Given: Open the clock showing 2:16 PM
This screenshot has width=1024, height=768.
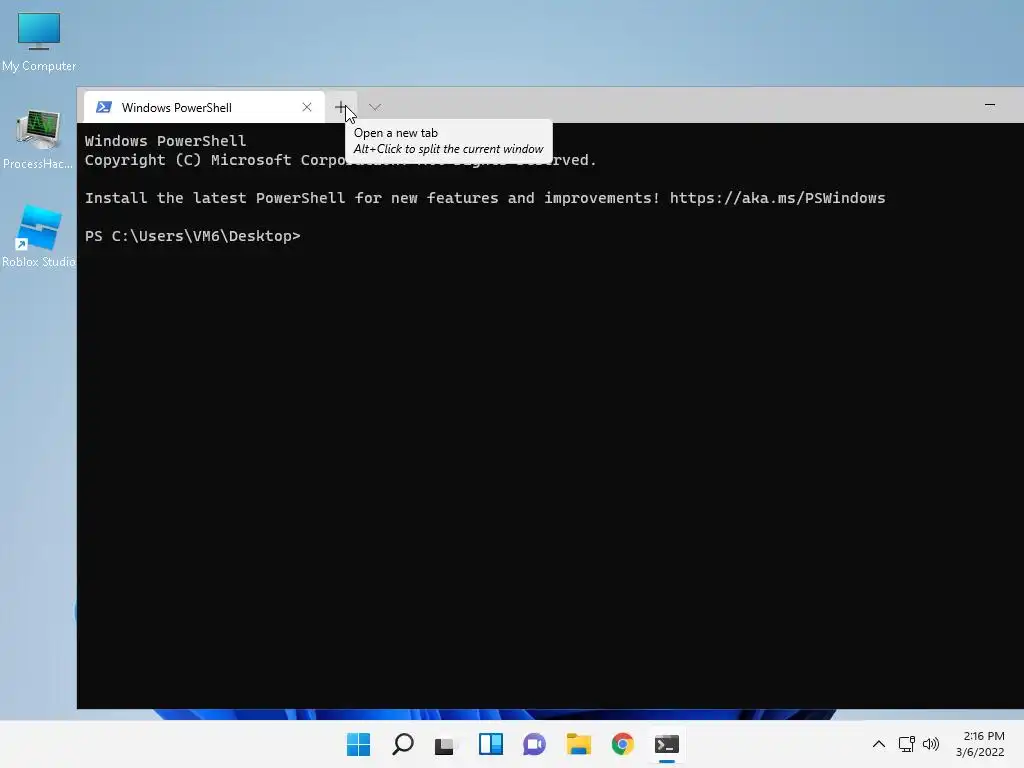Looking at the screenshot, I should (x=980, y=744).
